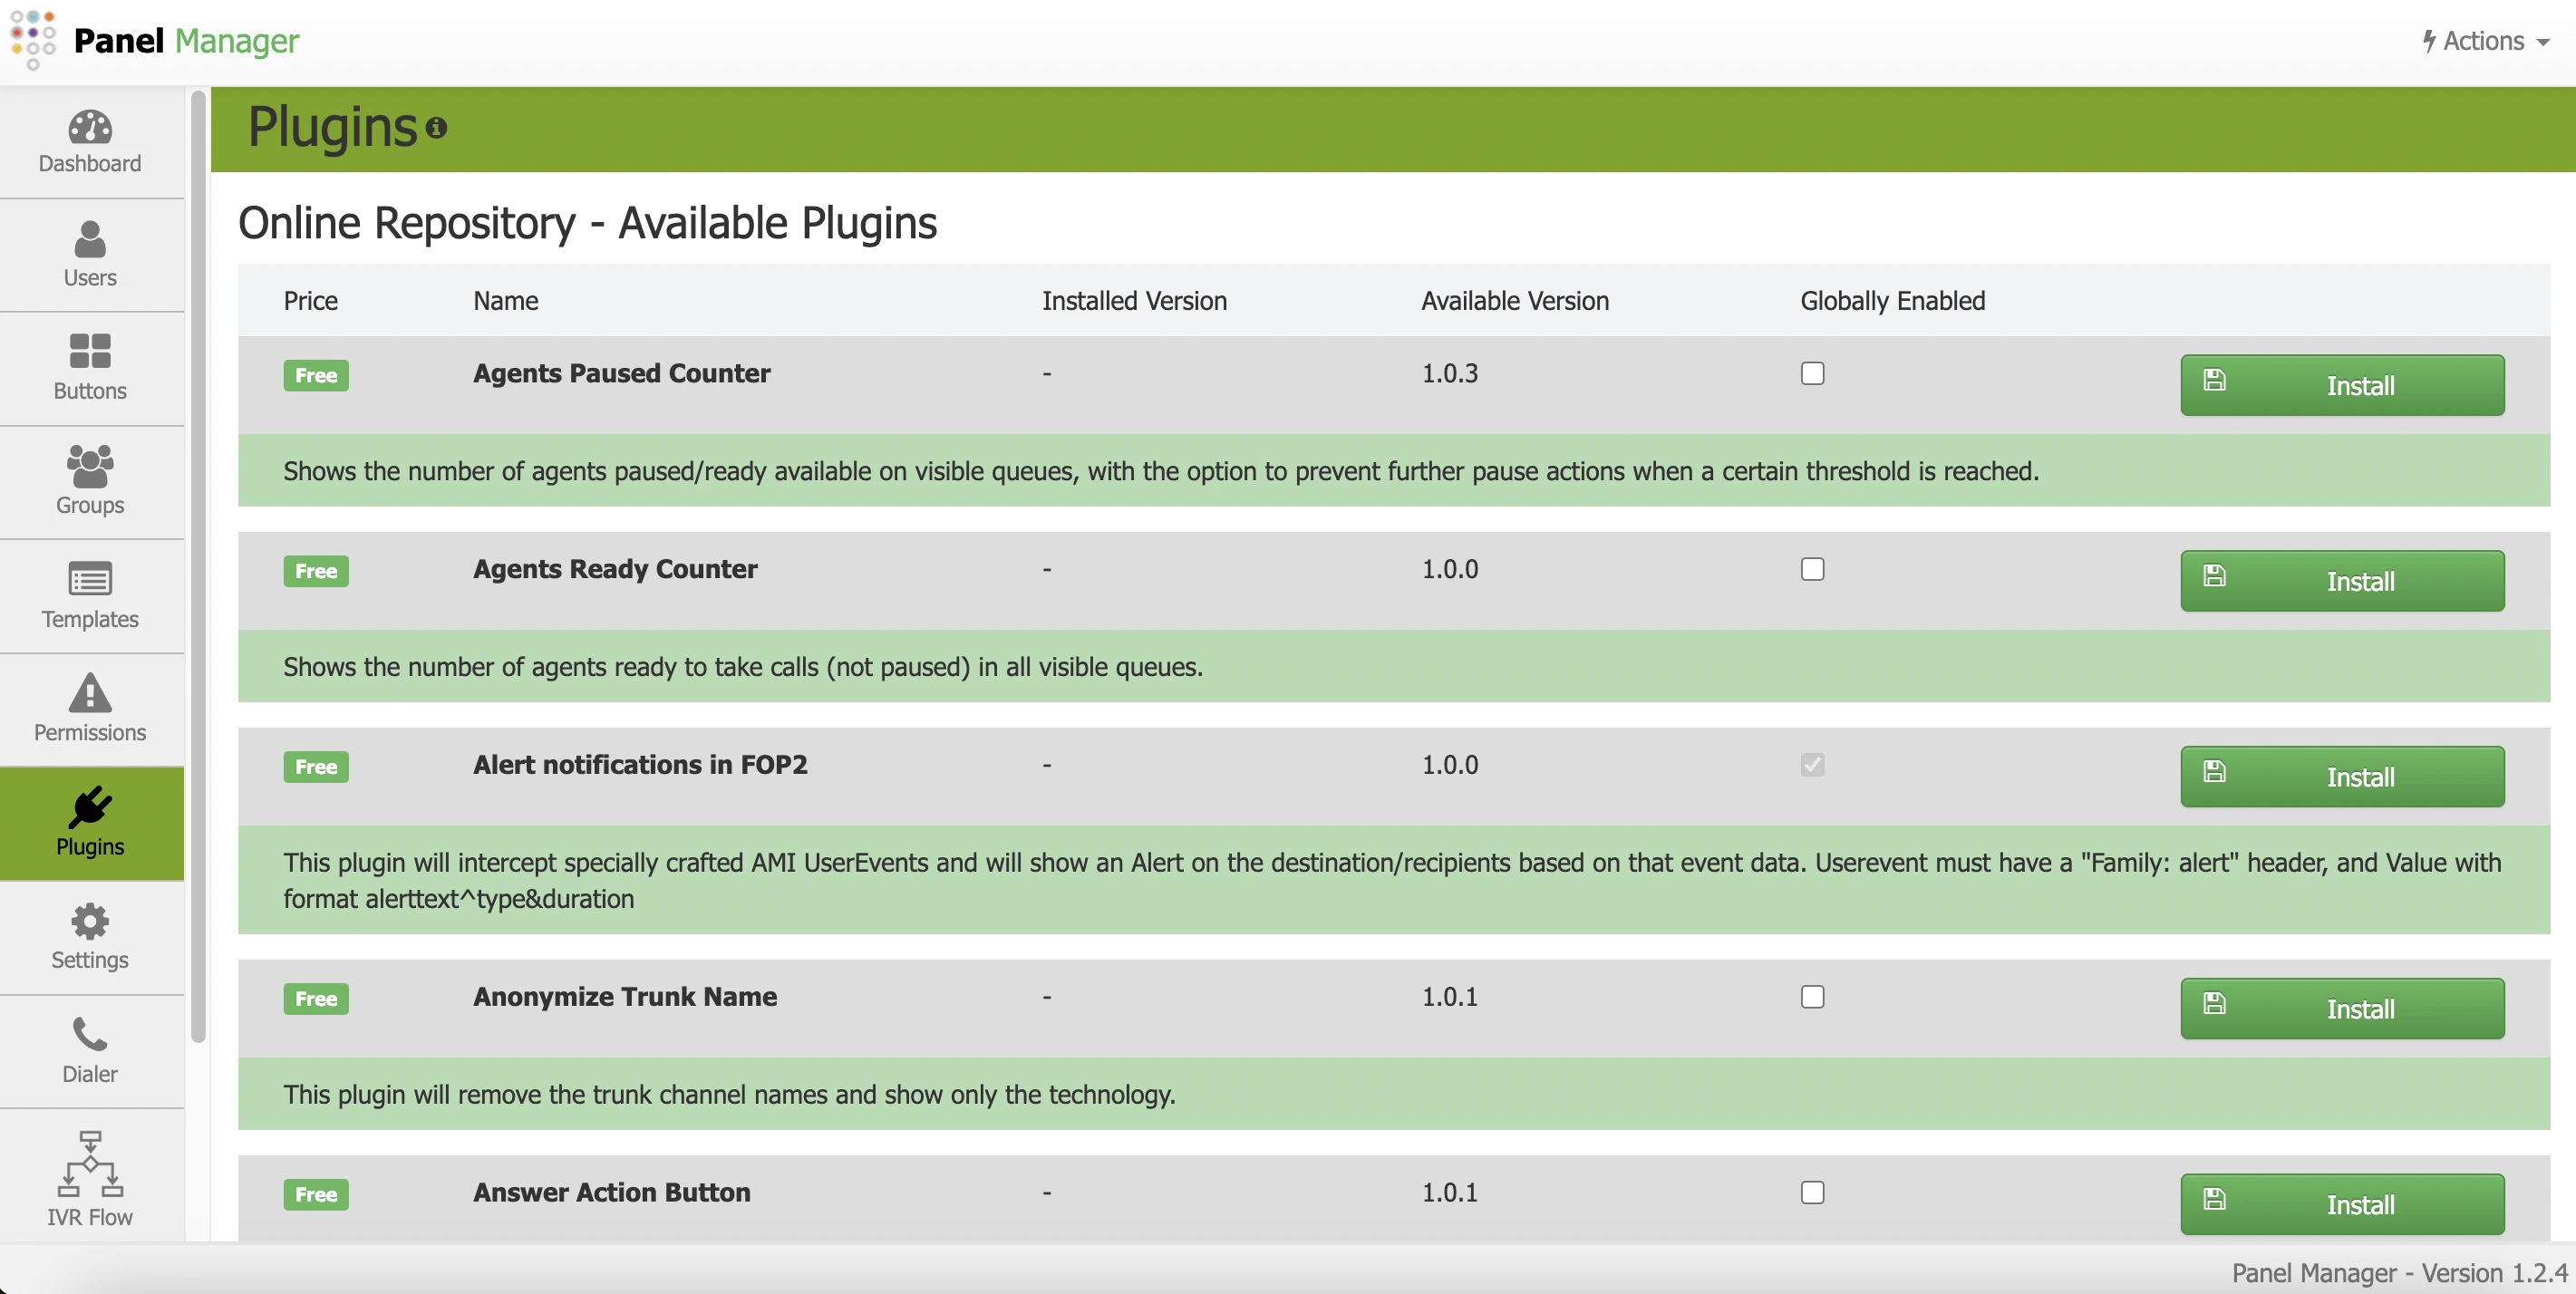2576x1294 pixels.
Task: Open the Settings section
Action: point(89,937)
